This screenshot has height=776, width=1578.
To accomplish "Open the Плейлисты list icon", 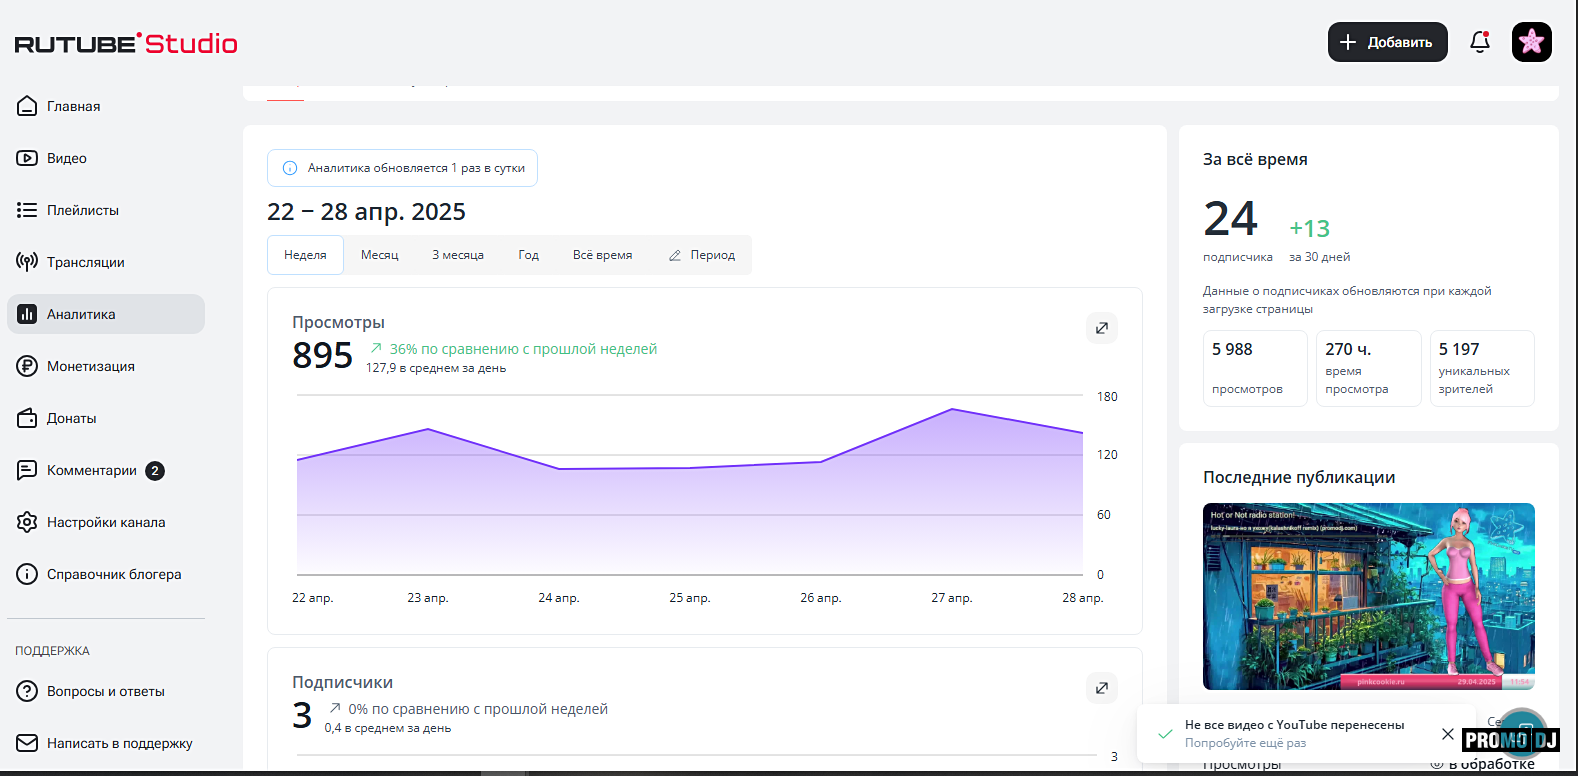I will pyautogui.click(x=27, y=210).
